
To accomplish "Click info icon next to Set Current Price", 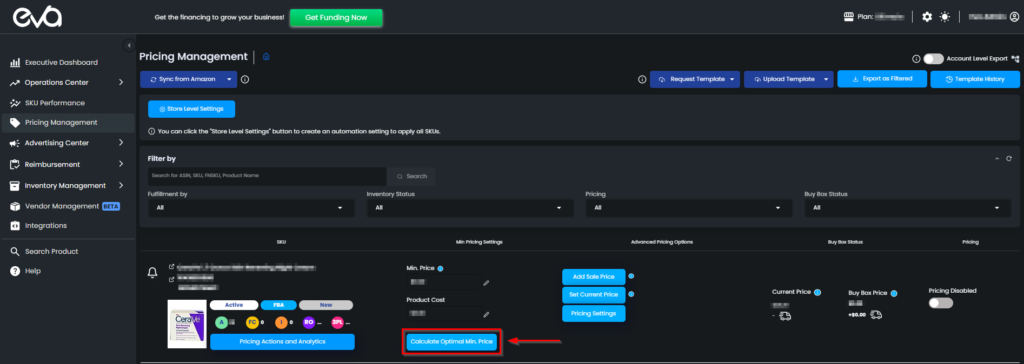I will 631,295.
